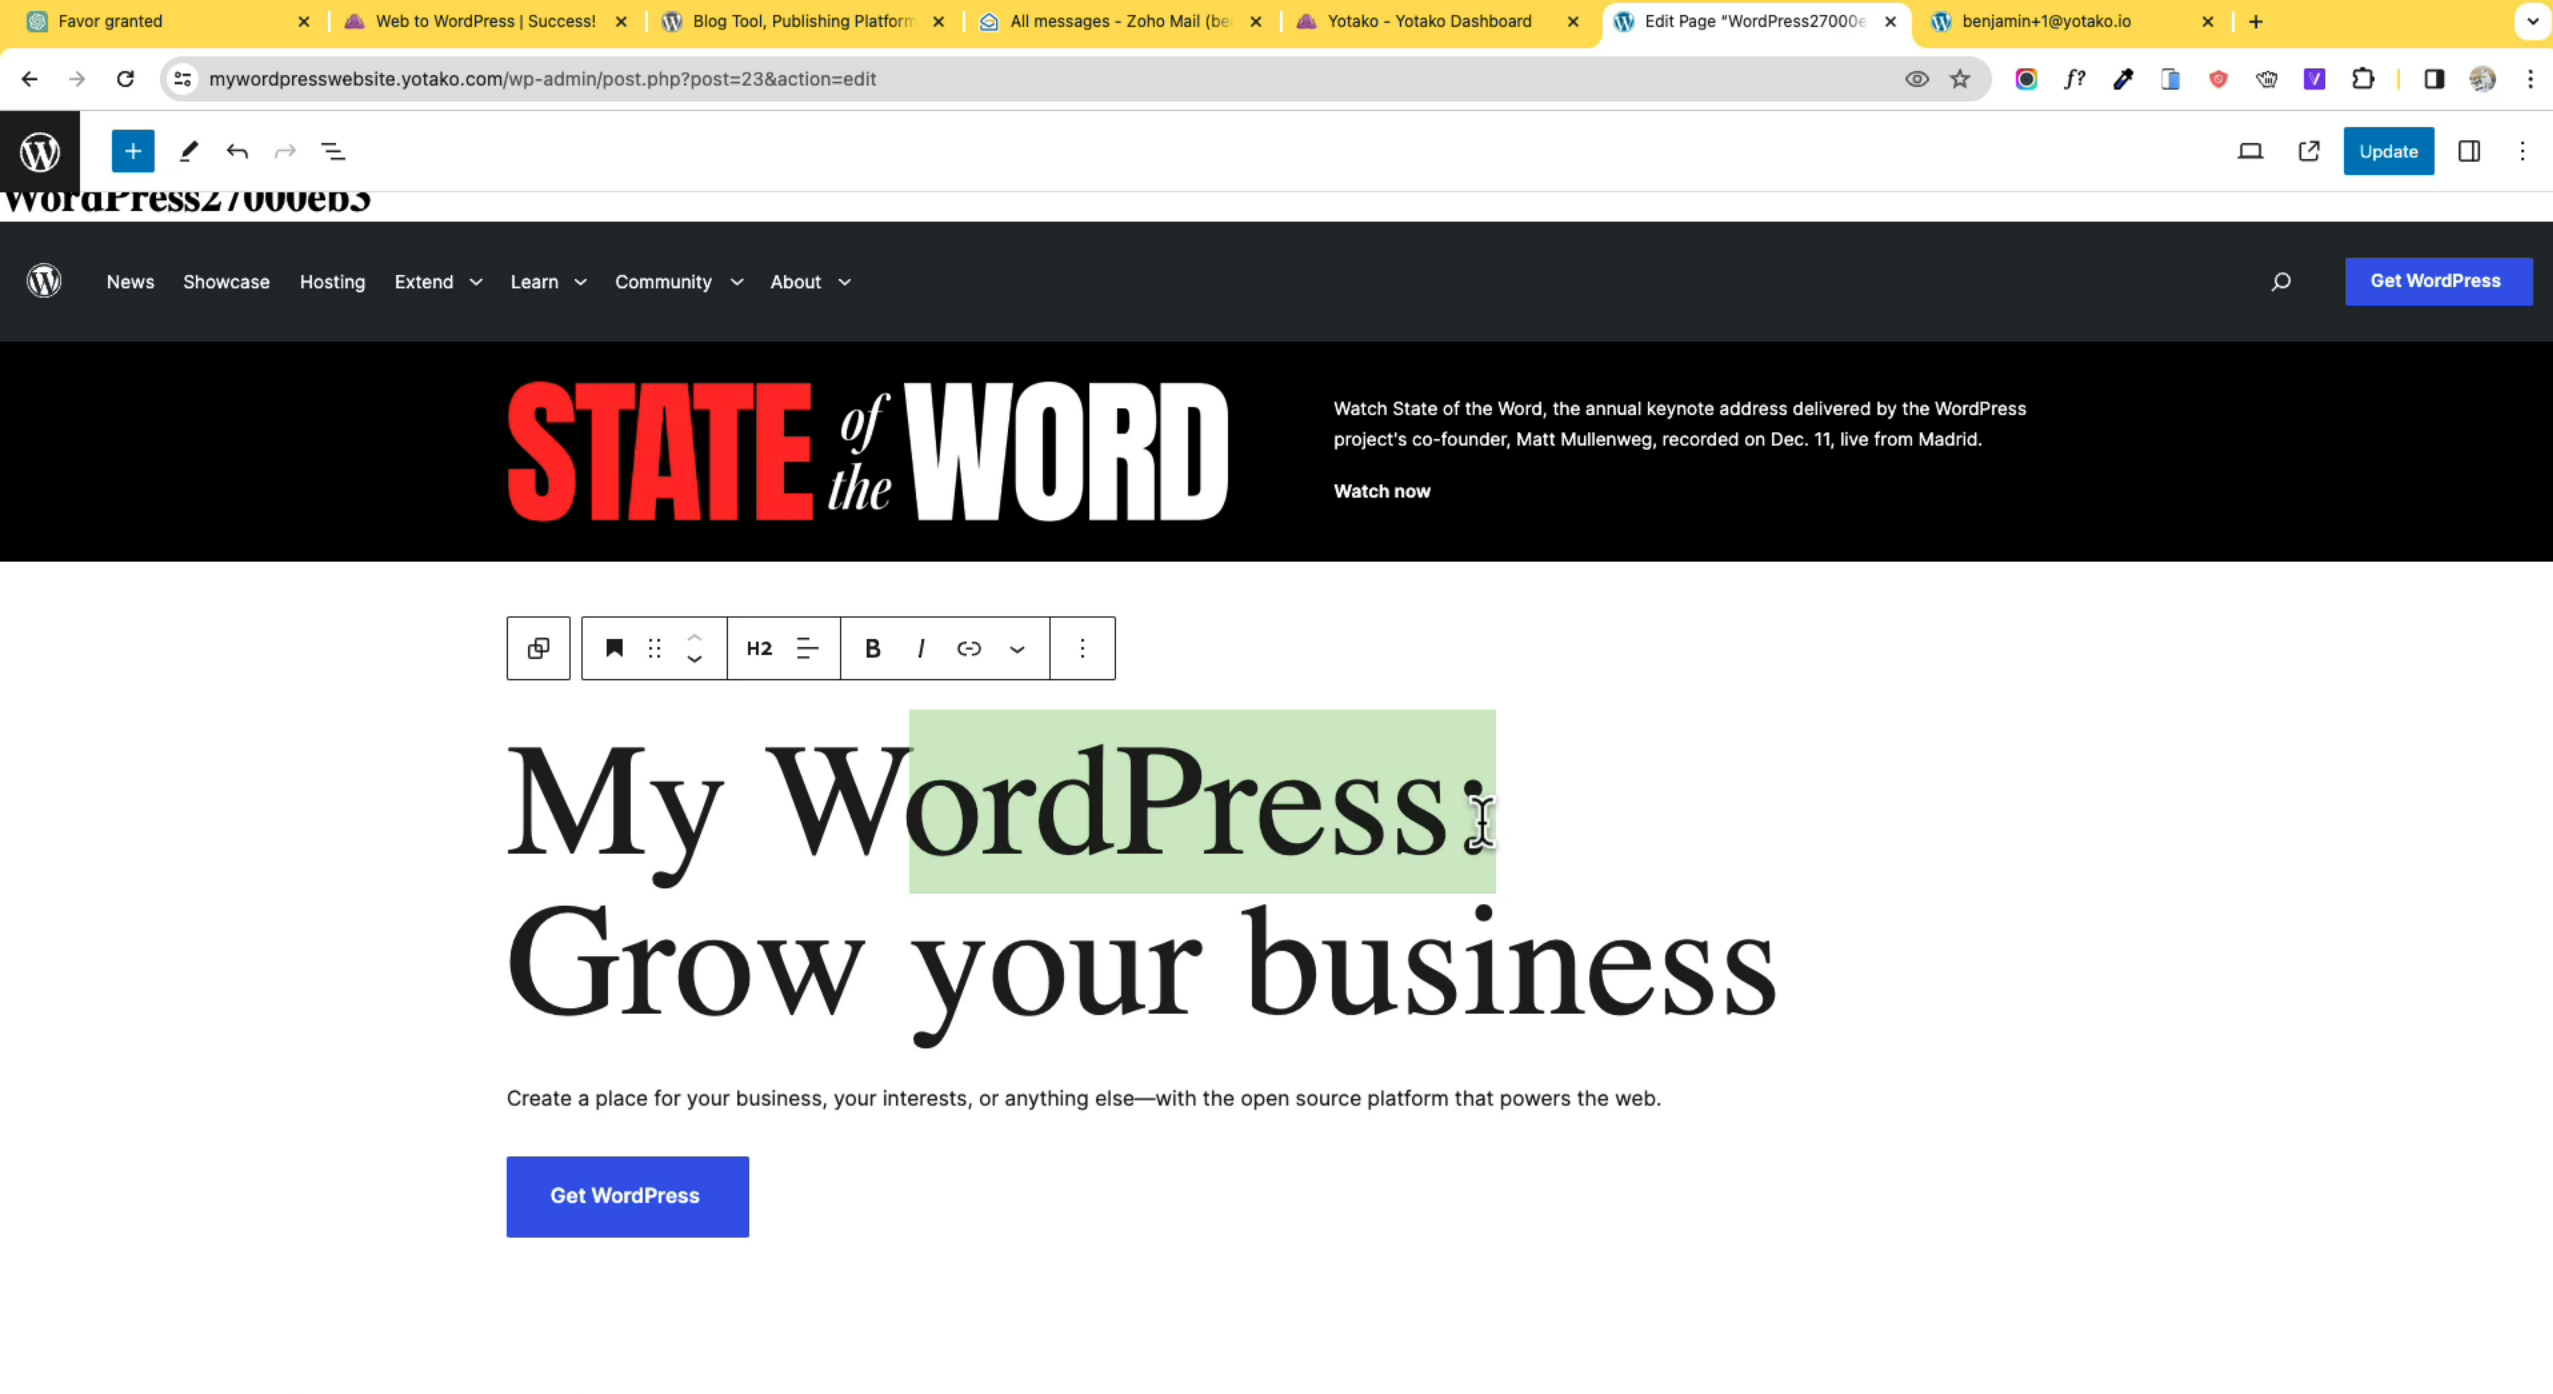Select the pencil Tools icon
The width and height of the screenshot is (2553, 1394).
[x=188, y=151]
